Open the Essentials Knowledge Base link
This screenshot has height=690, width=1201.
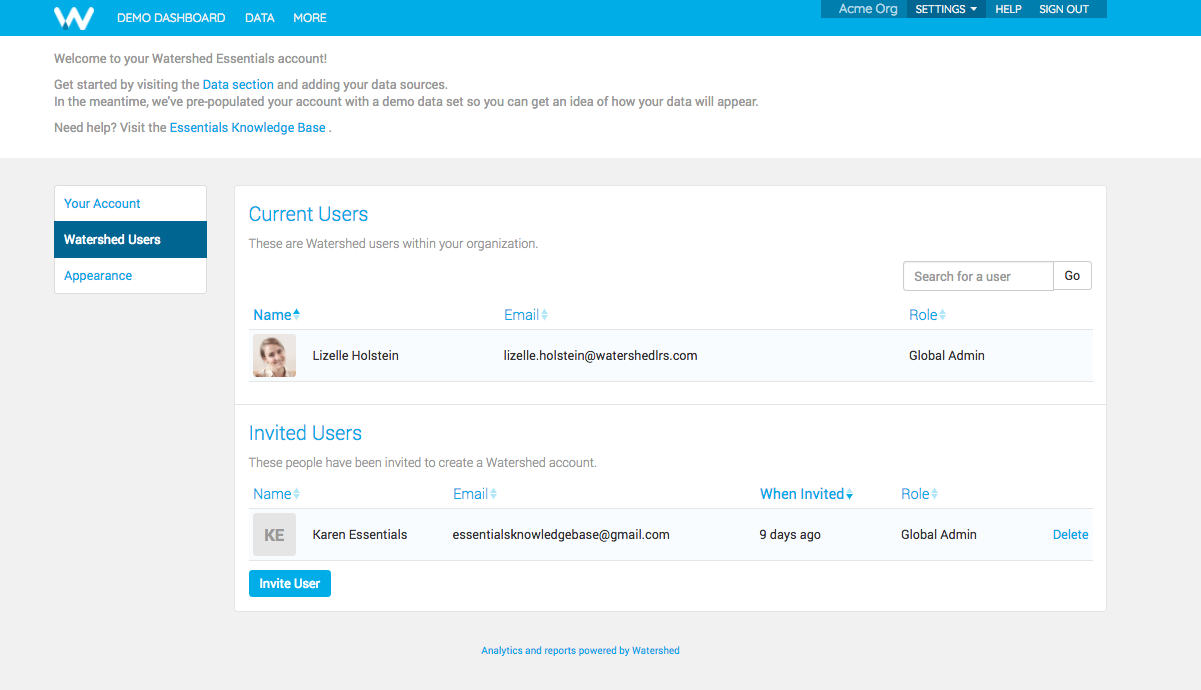[247, 128]
